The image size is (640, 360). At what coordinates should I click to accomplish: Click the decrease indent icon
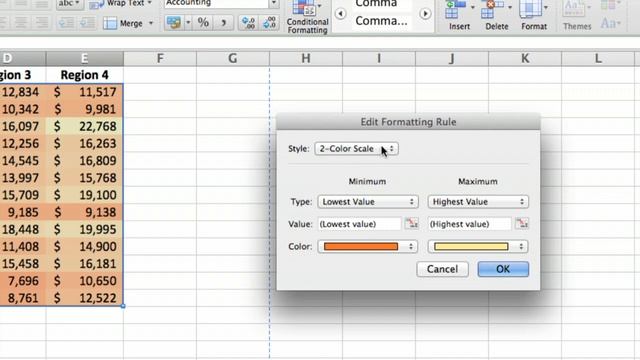(67, 23)
